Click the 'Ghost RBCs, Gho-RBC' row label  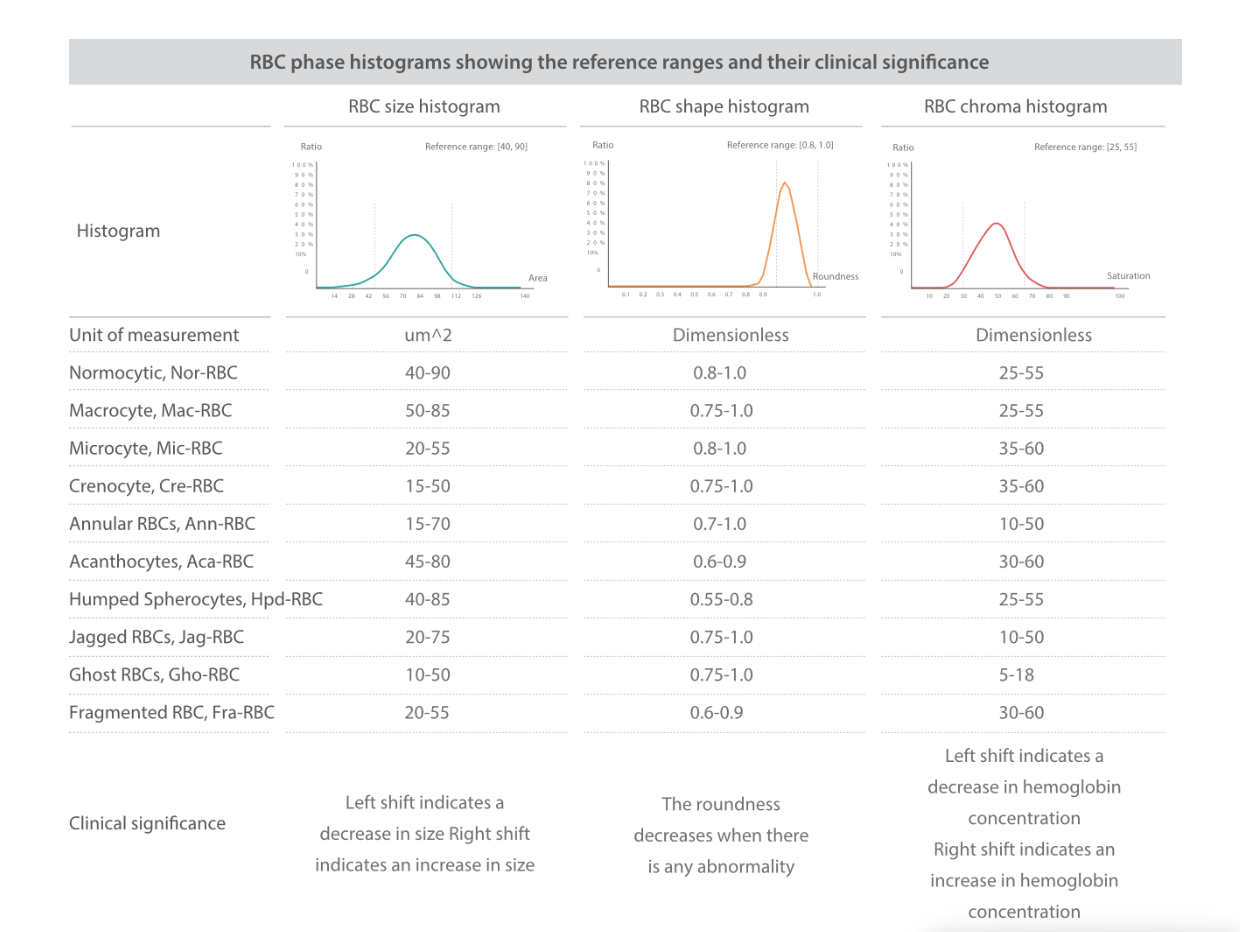click(x=154, y=675)
